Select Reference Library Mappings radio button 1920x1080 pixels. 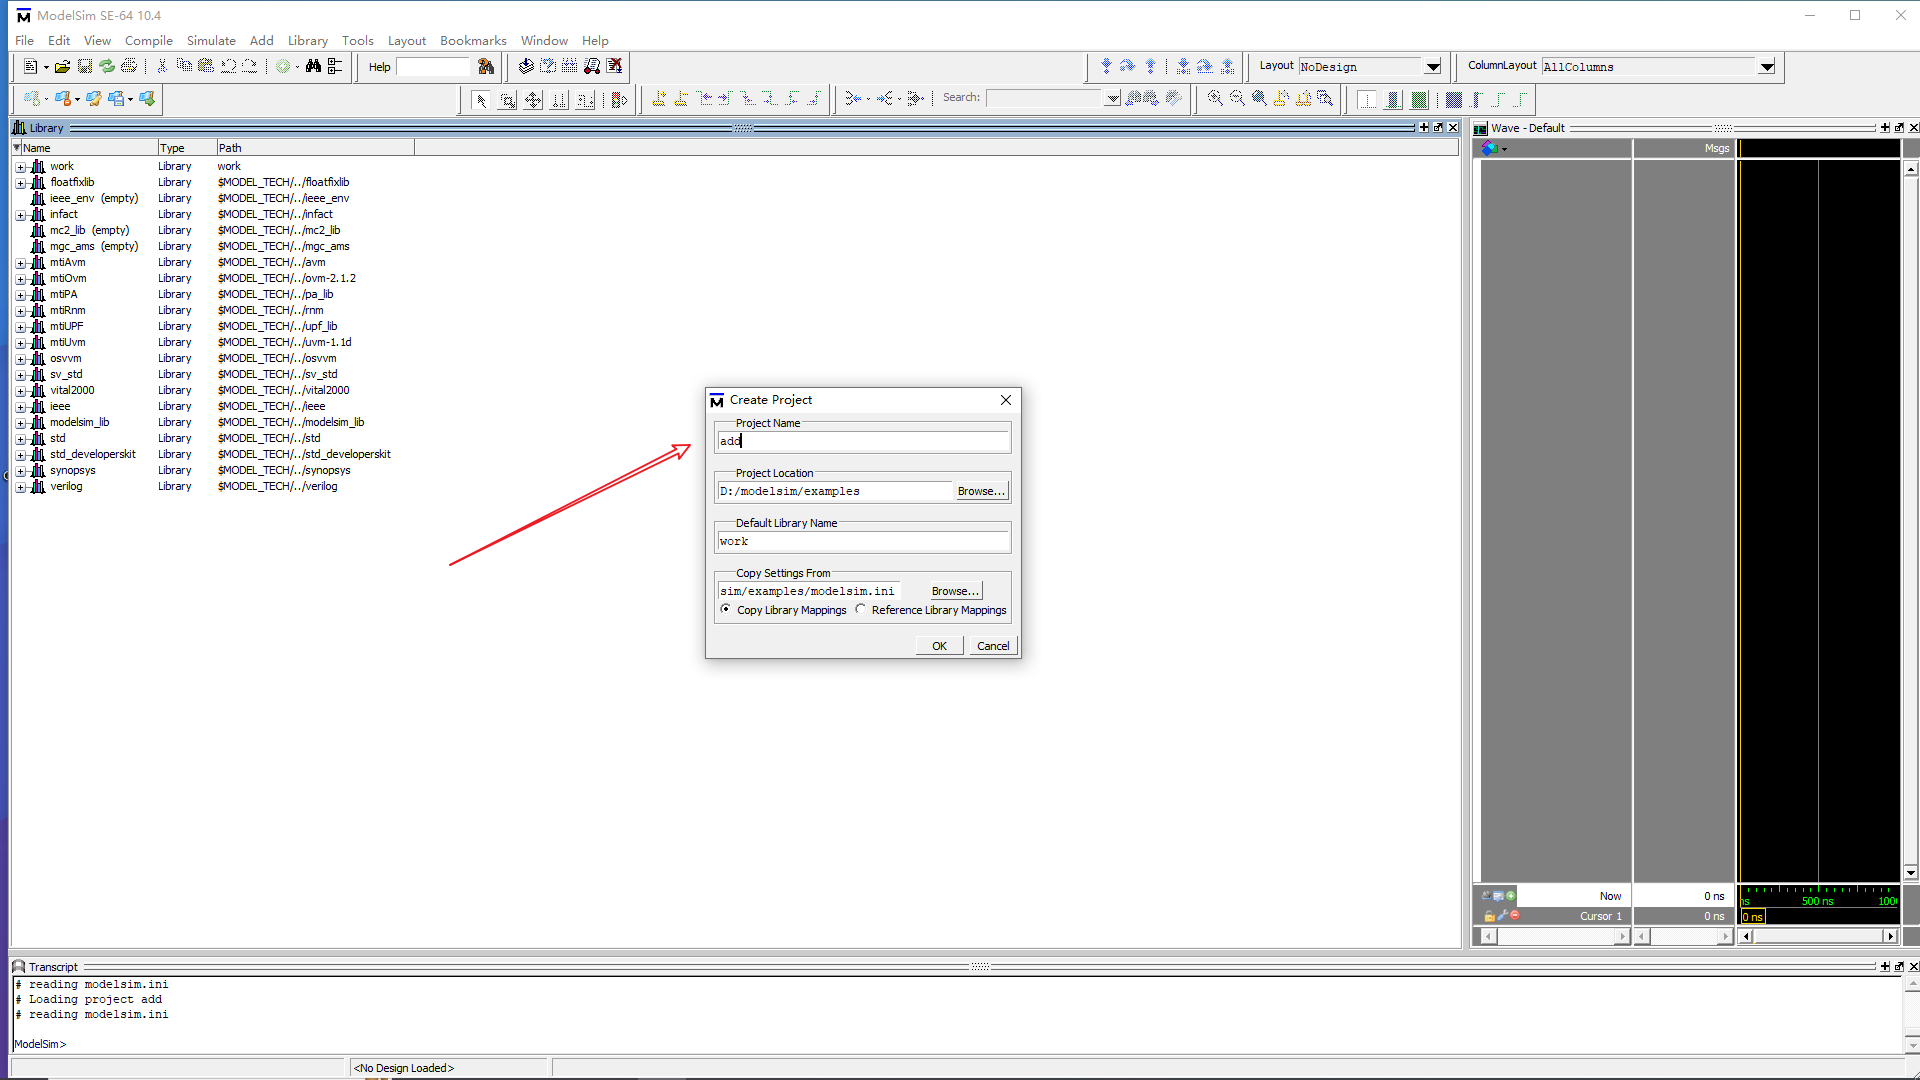click(860, 610)
